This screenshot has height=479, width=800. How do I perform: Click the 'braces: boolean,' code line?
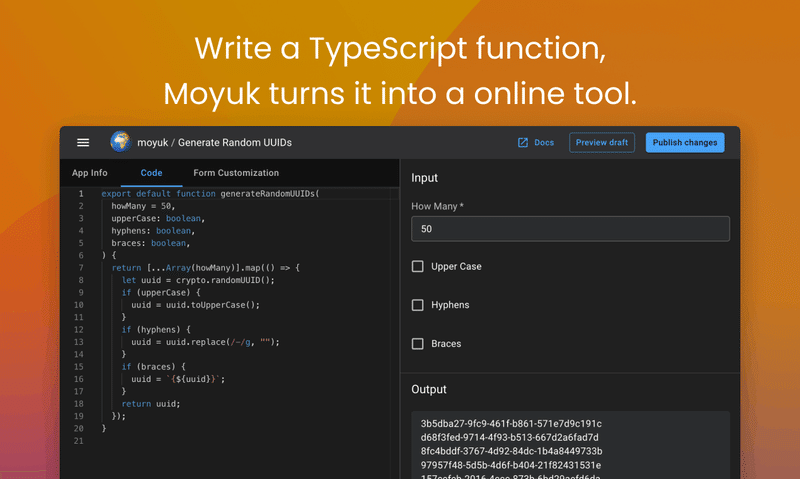[151, 243]
